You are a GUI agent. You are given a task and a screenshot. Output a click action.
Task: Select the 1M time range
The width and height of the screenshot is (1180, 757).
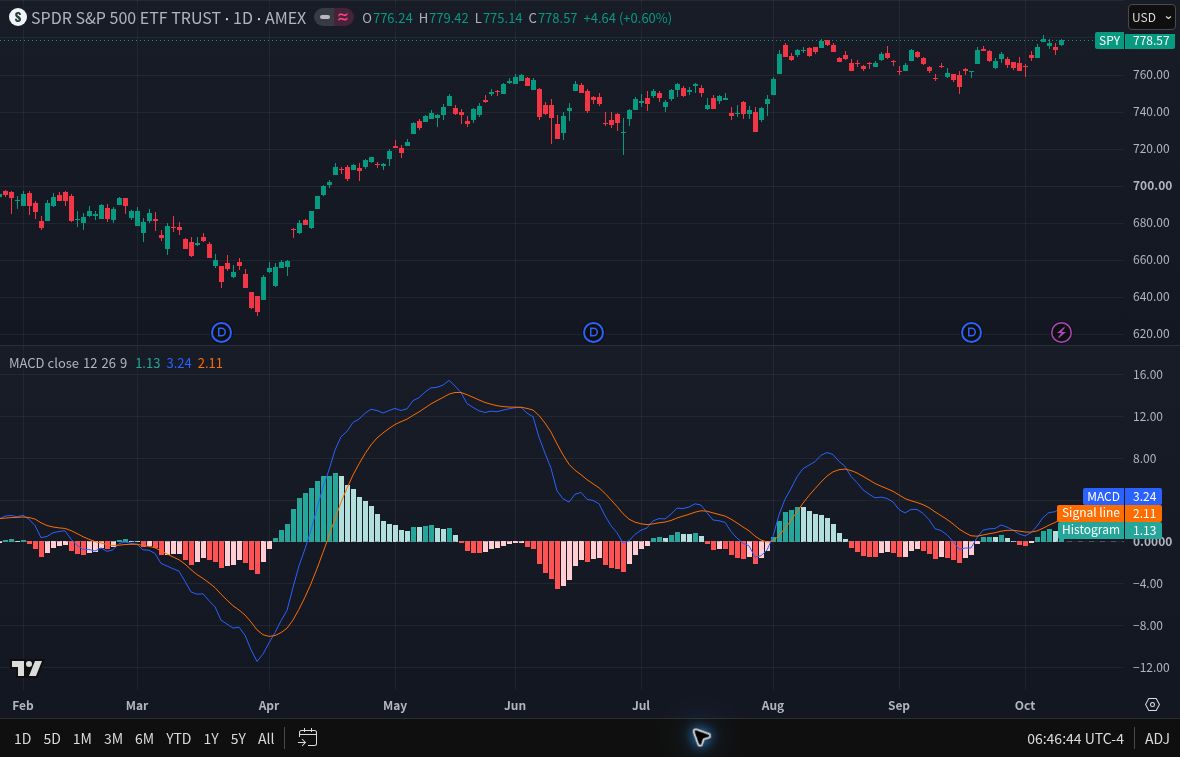82,738
